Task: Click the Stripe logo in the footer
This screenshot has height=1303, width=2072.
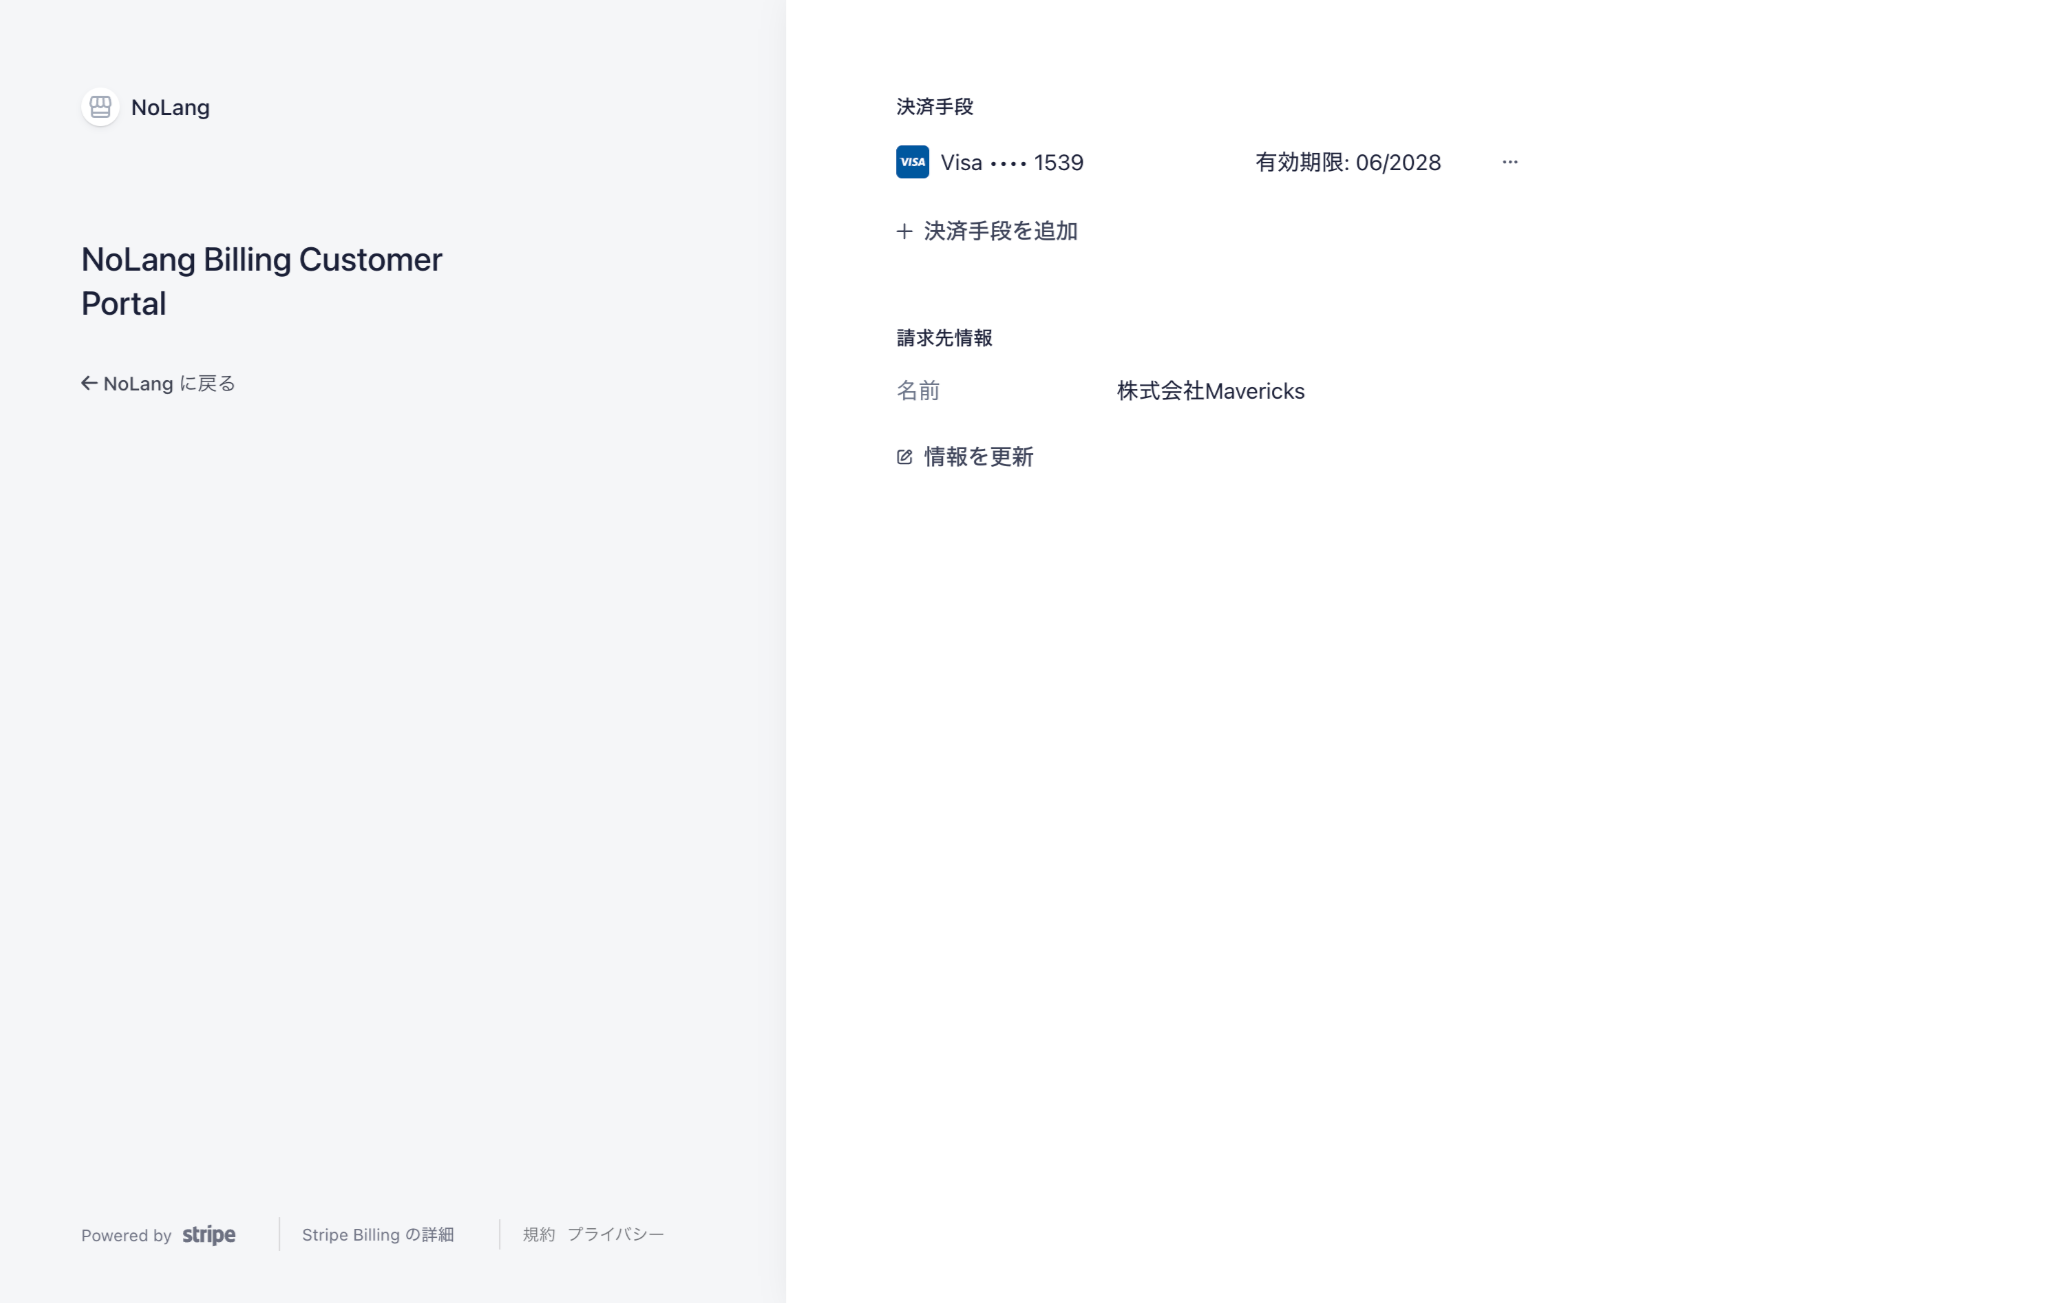Action: coord(209,1235)
